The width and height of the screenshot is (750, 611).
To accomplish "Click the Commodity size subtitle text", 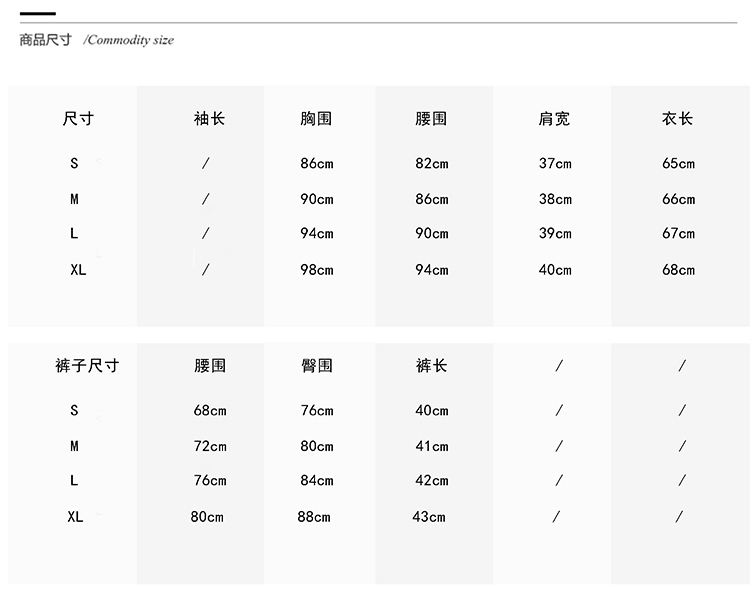I will click(129, 40).
